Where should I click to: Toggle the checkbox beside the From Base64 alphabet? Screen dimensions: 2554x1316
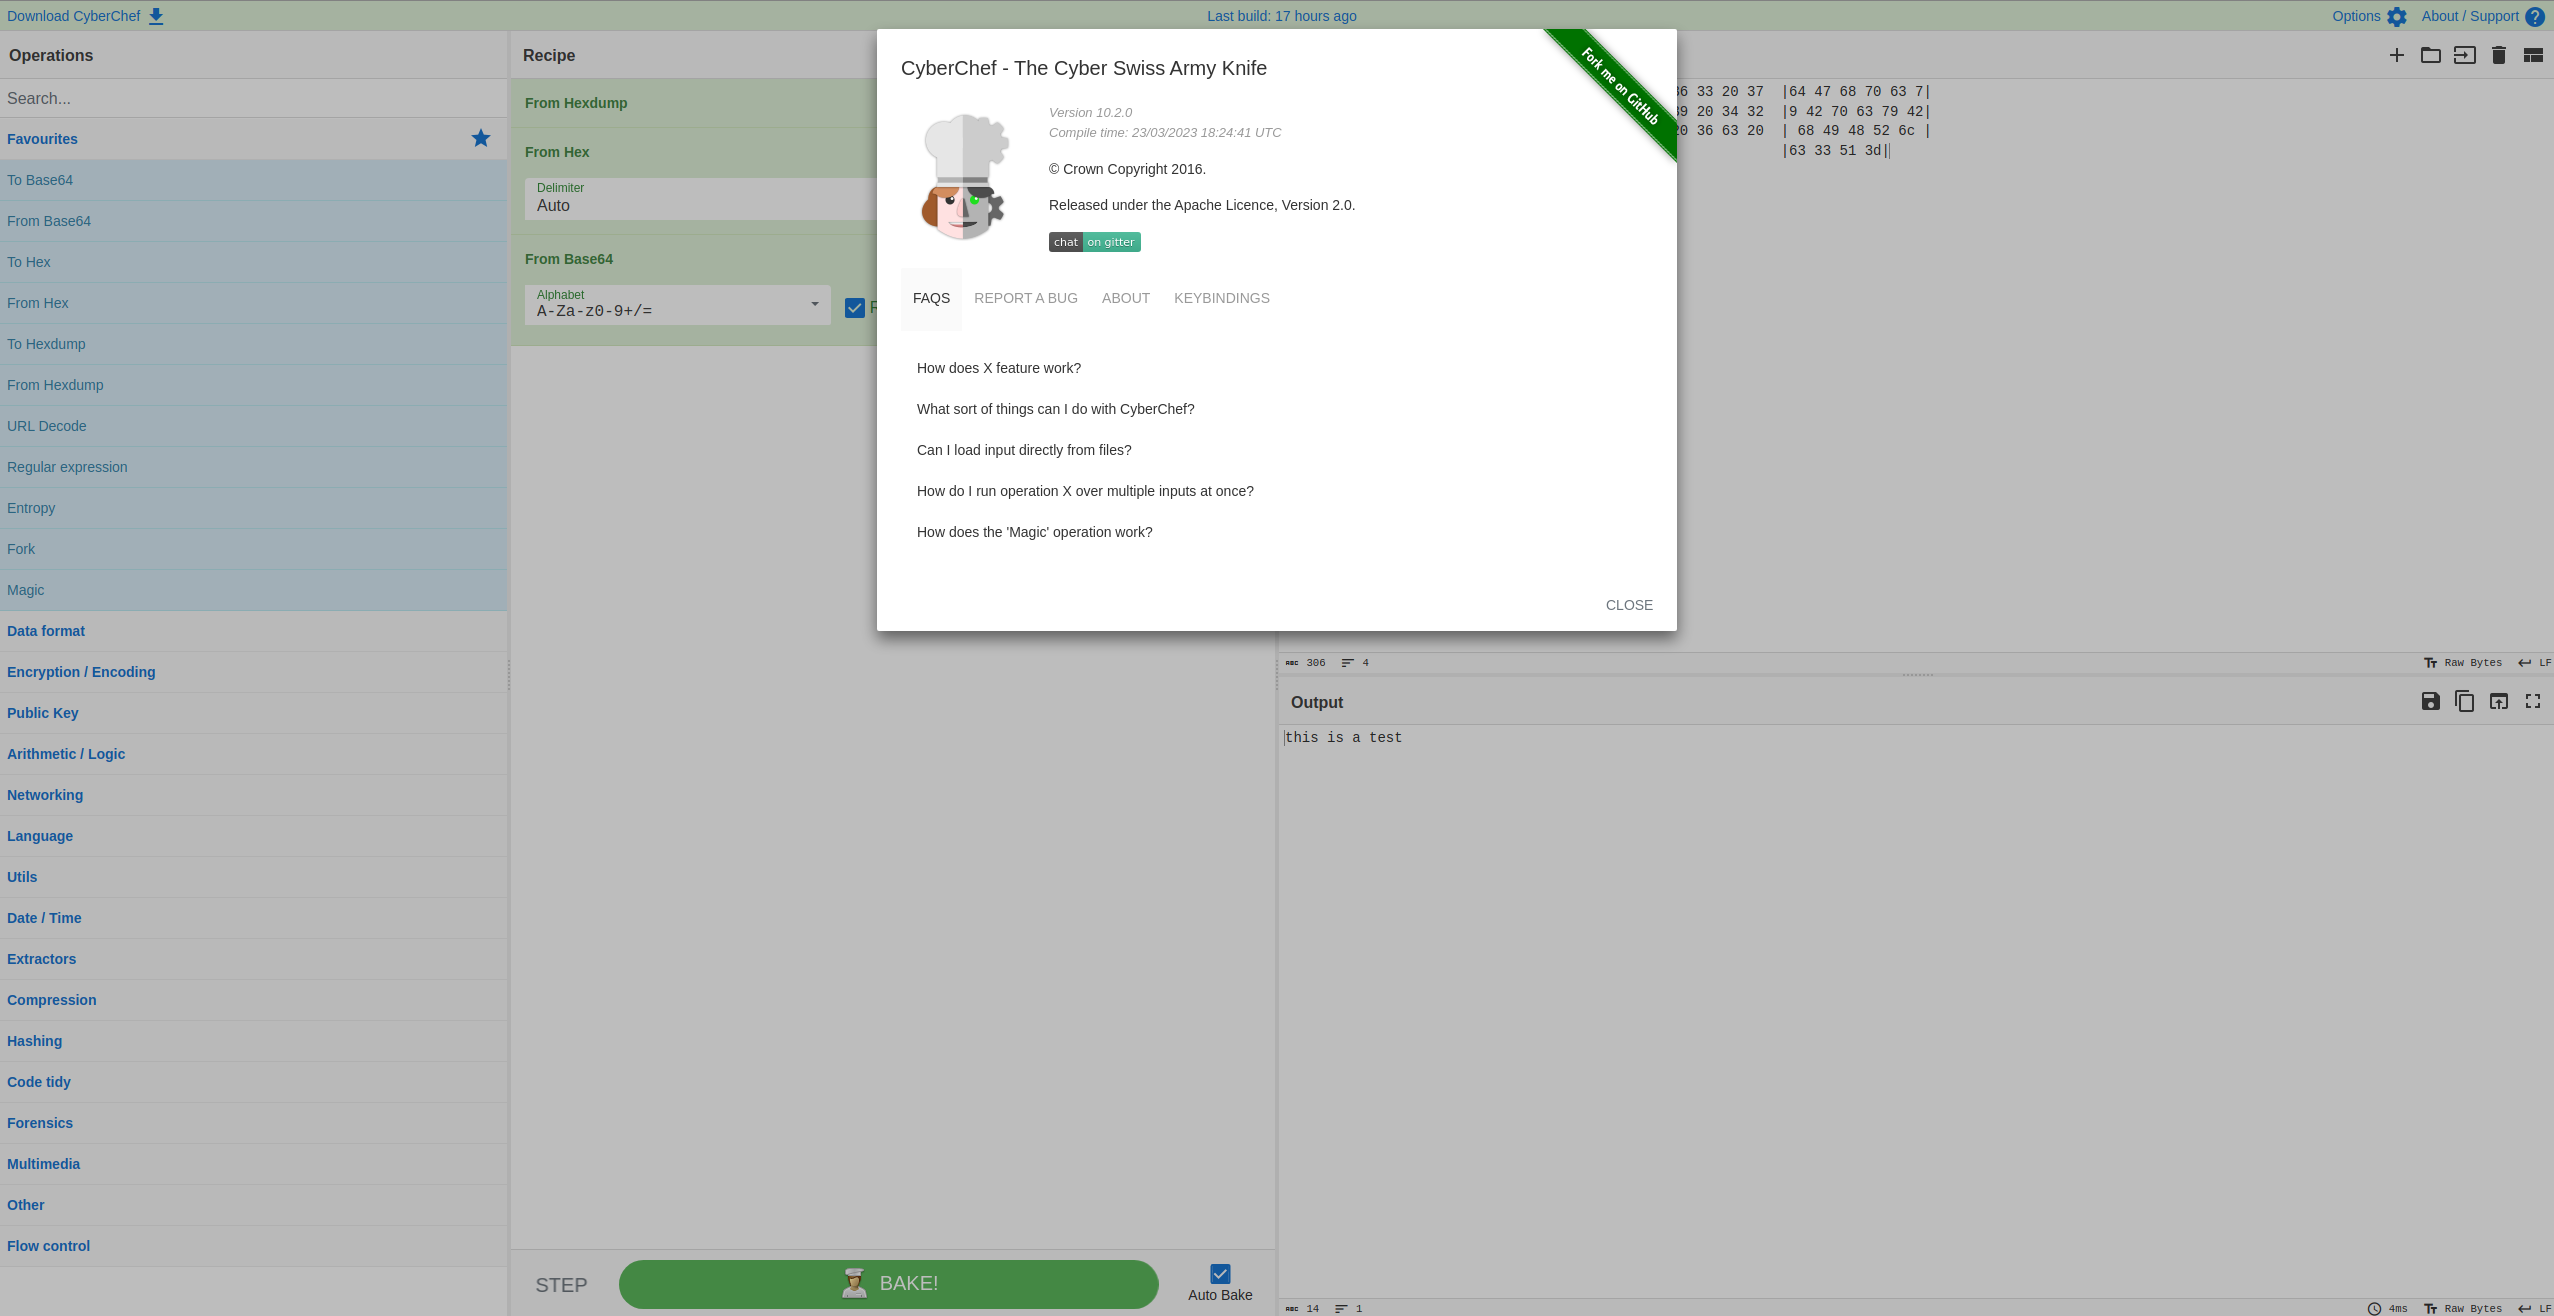[855, 307]
